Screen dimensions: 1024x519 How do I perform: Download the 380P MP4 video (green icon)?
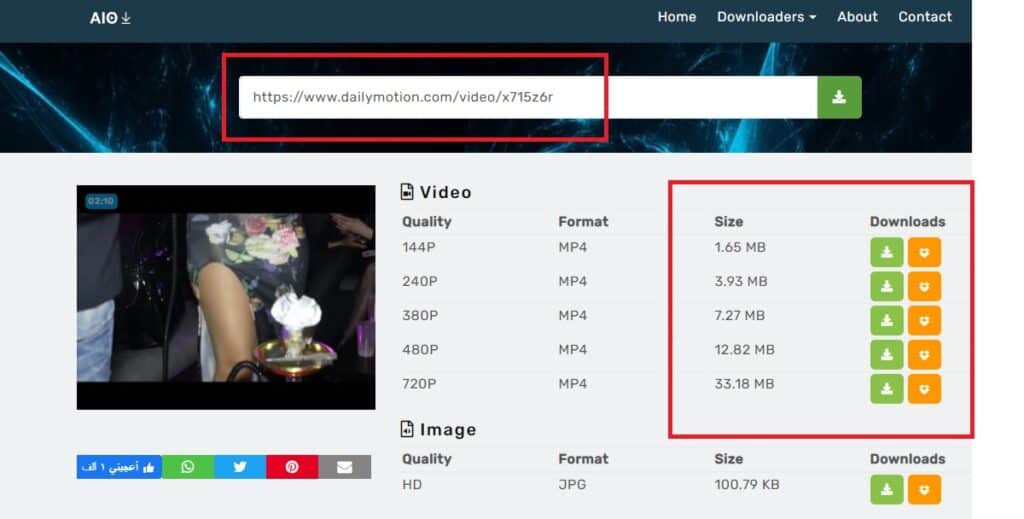click(x=886, y=320)
